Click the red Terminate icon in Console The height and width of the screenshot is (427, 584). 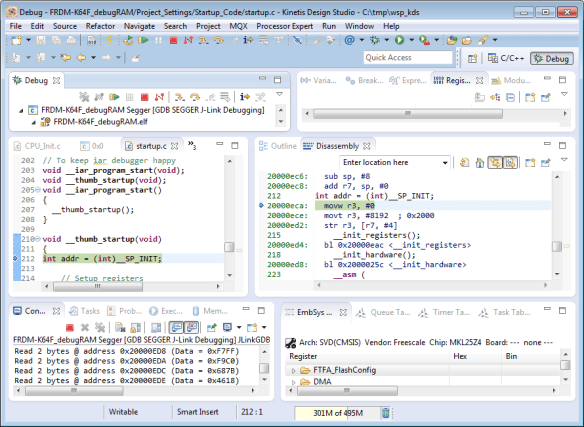pyautogui.click(x=70, y=328)
